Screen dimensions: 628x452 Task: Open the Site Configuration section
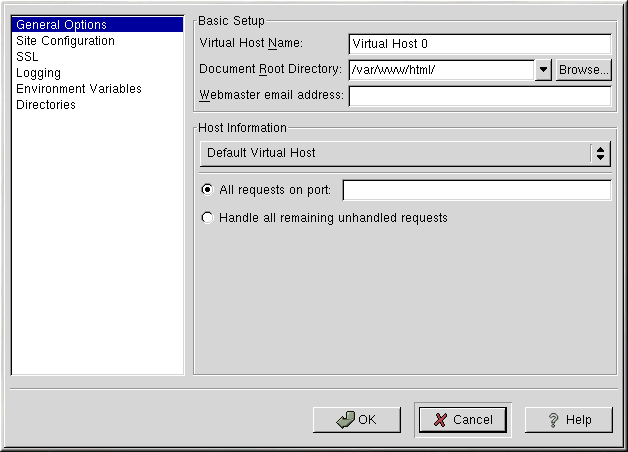click(65, 41)
